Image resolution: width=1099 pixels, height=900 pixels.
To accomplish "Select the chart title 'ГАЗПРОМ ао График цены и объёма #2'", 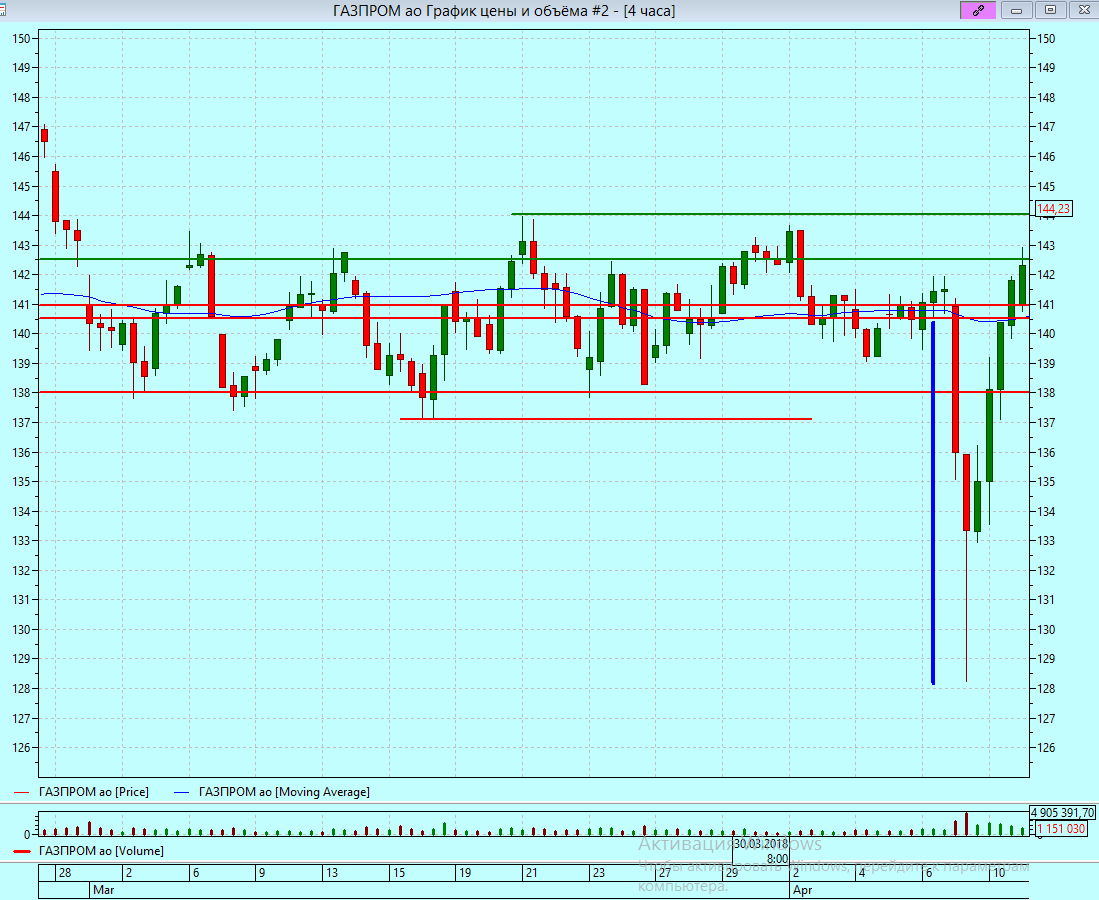I will 471,11.
